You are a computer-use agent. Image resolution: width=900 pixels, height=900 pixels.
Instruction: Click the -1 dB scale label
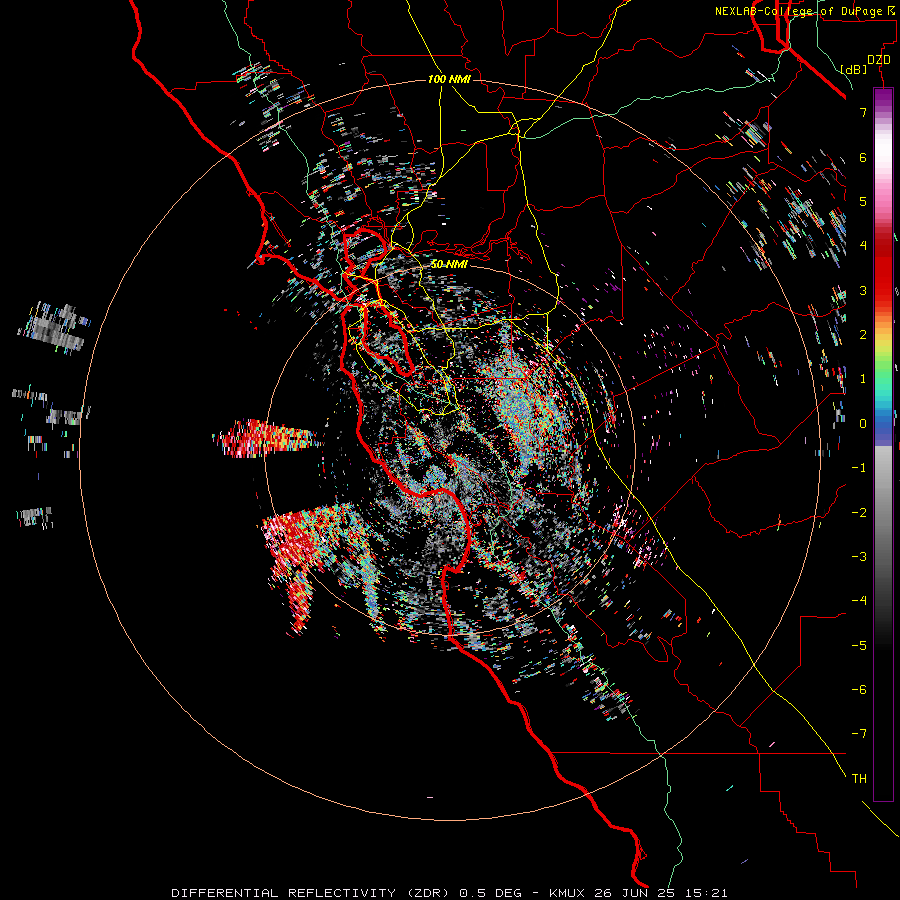[859, 468]
